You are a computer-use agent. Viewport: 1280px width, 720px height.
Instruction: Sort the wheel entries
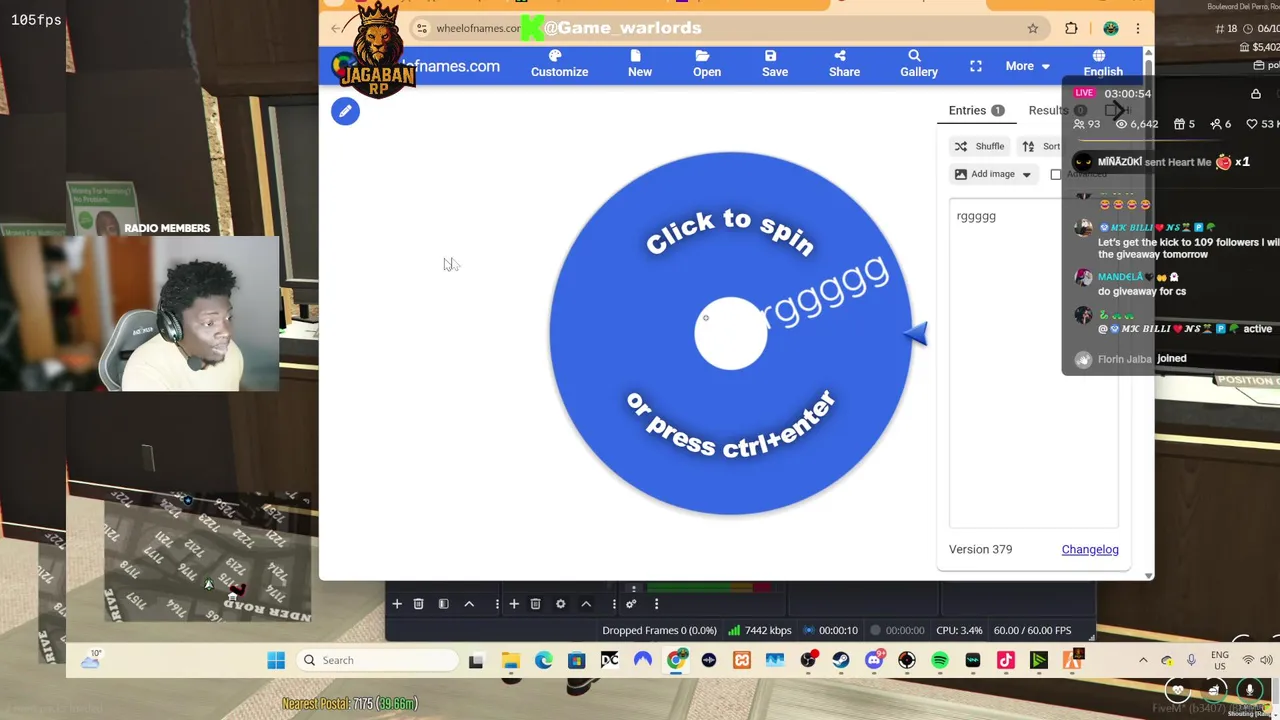tap(1041, 146)
